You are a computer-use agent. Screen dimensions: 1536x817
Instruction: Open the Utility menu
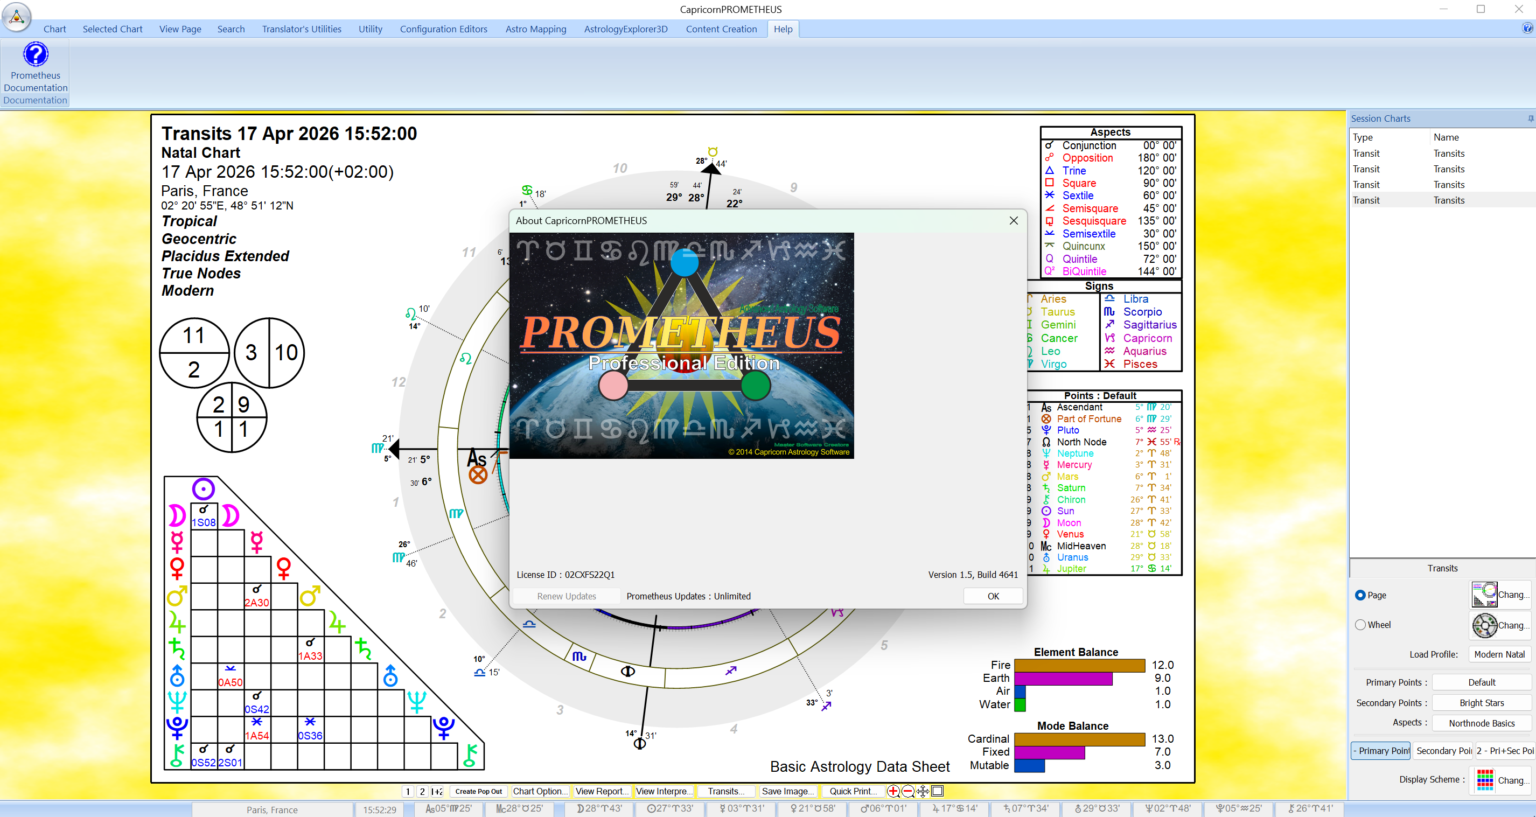click(x=370, y=29)
